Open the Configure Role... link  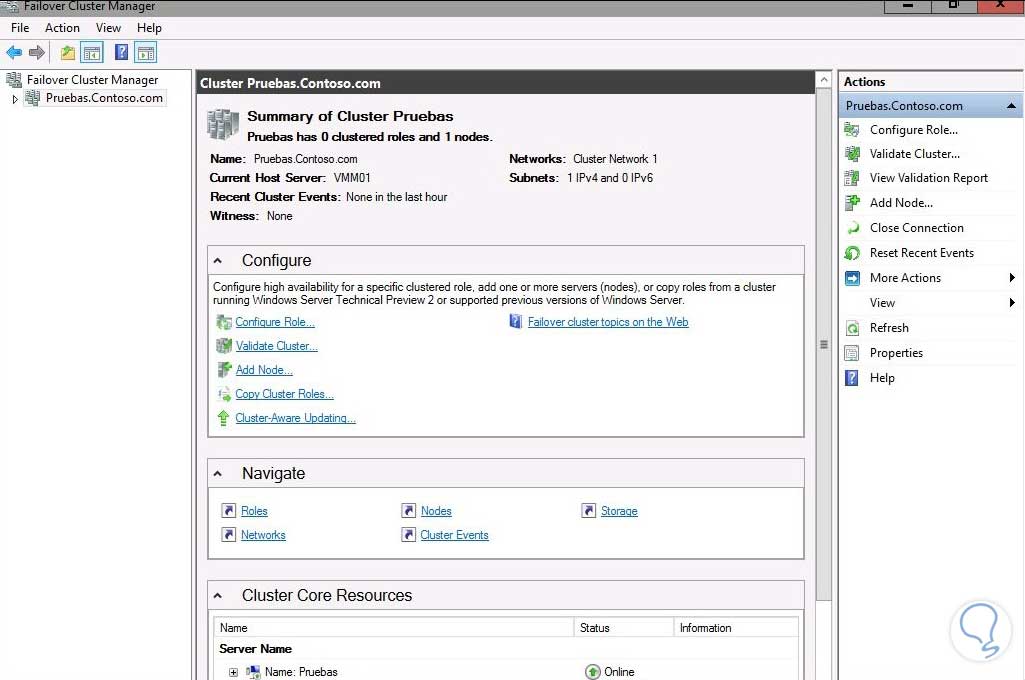point(275,322)
